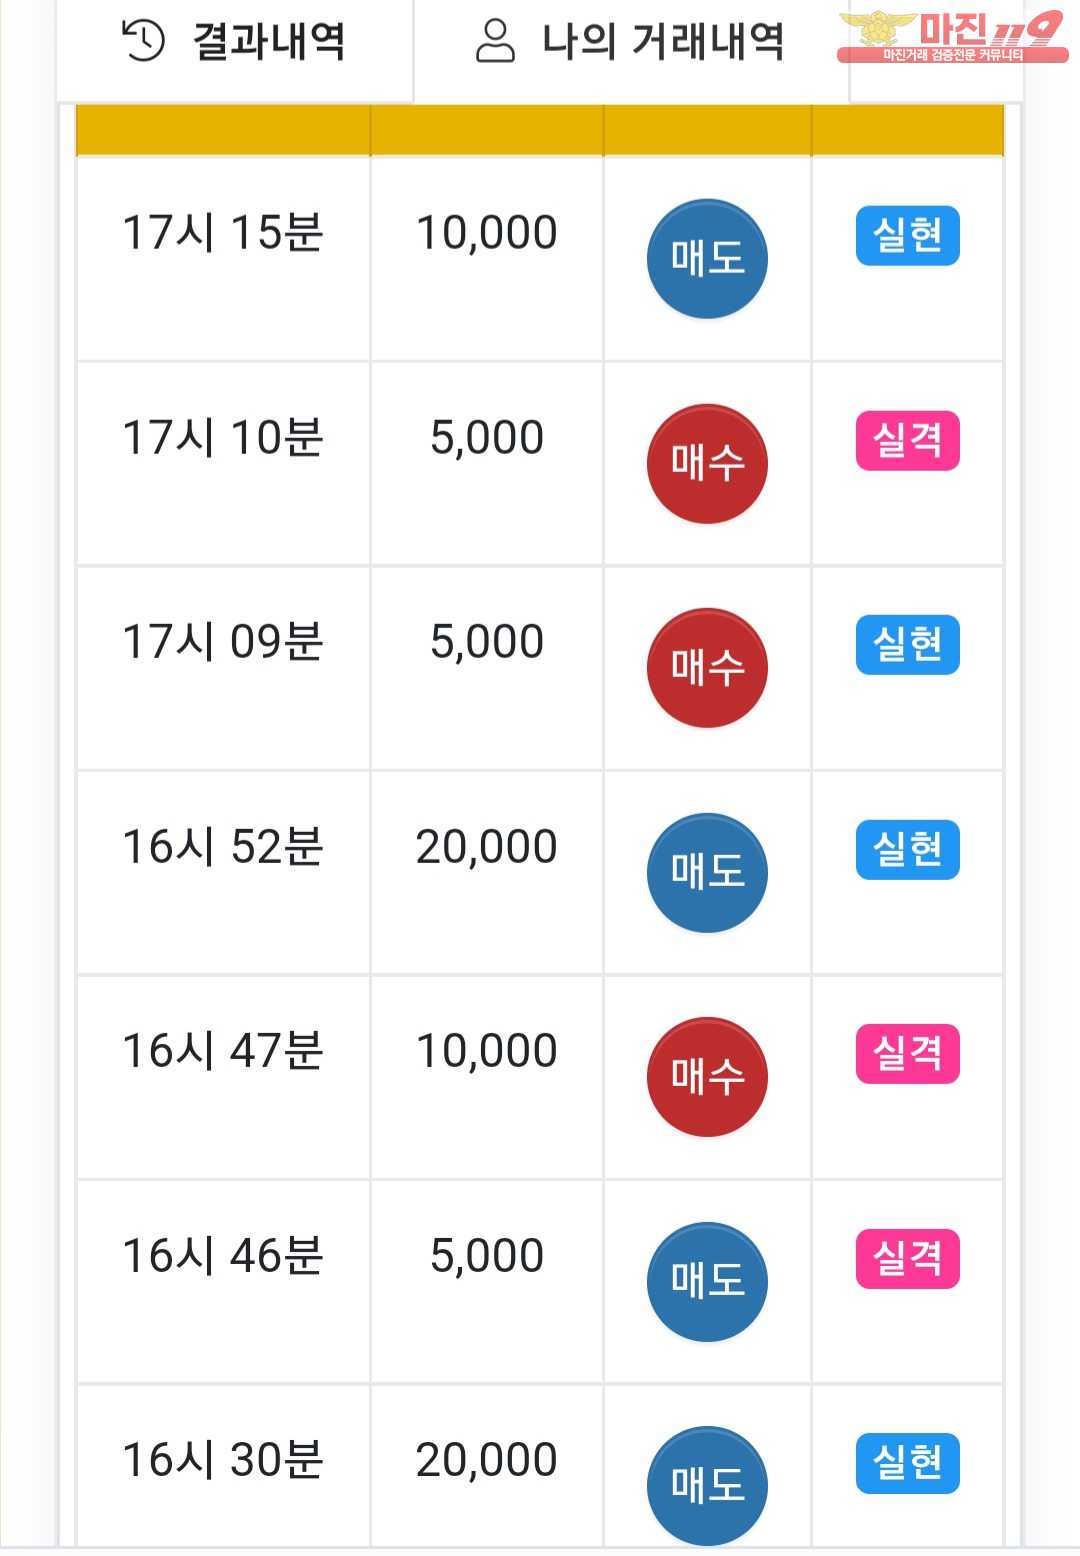Click 실현 badge for 17시 09분
The image size is (1080, 1556).
click(907, 645)
